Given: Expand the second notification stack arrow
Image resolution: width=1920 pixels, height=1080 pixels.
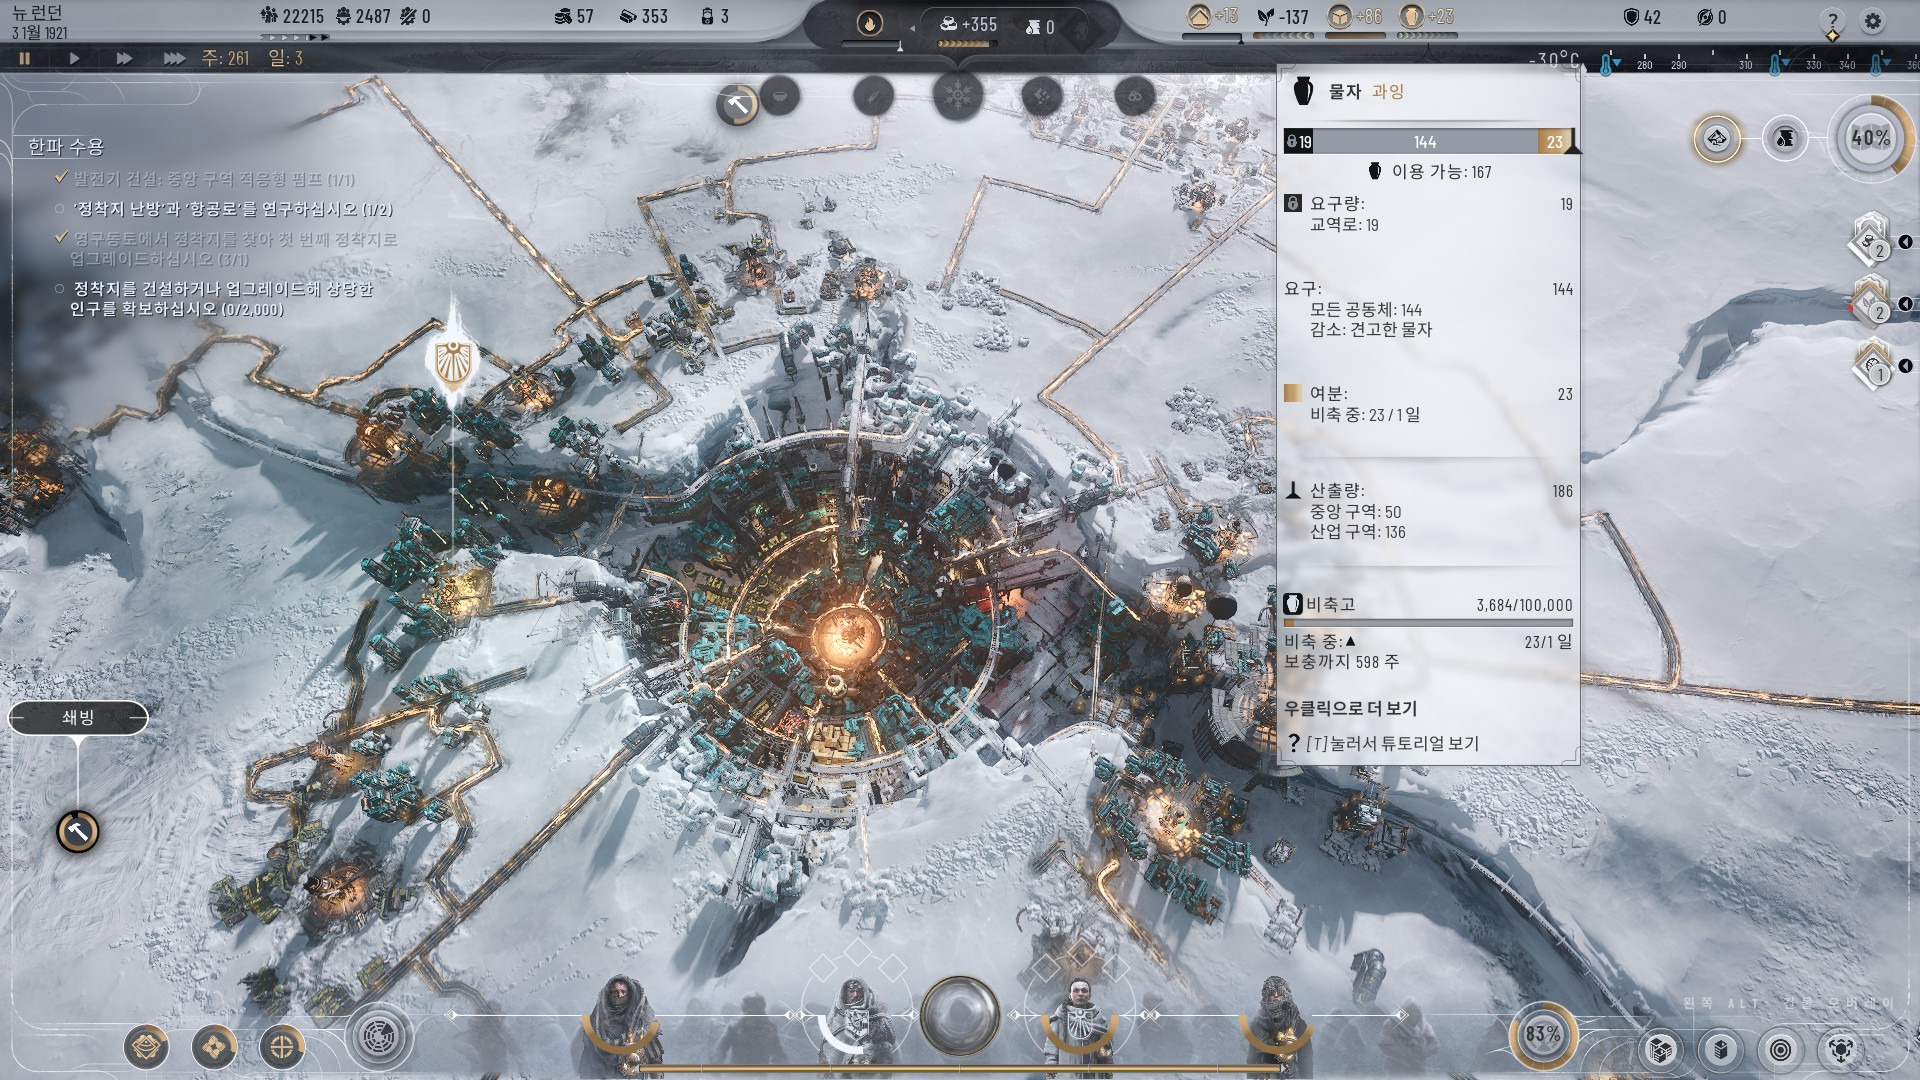Looking at the screenshot, I should 1905,304.
